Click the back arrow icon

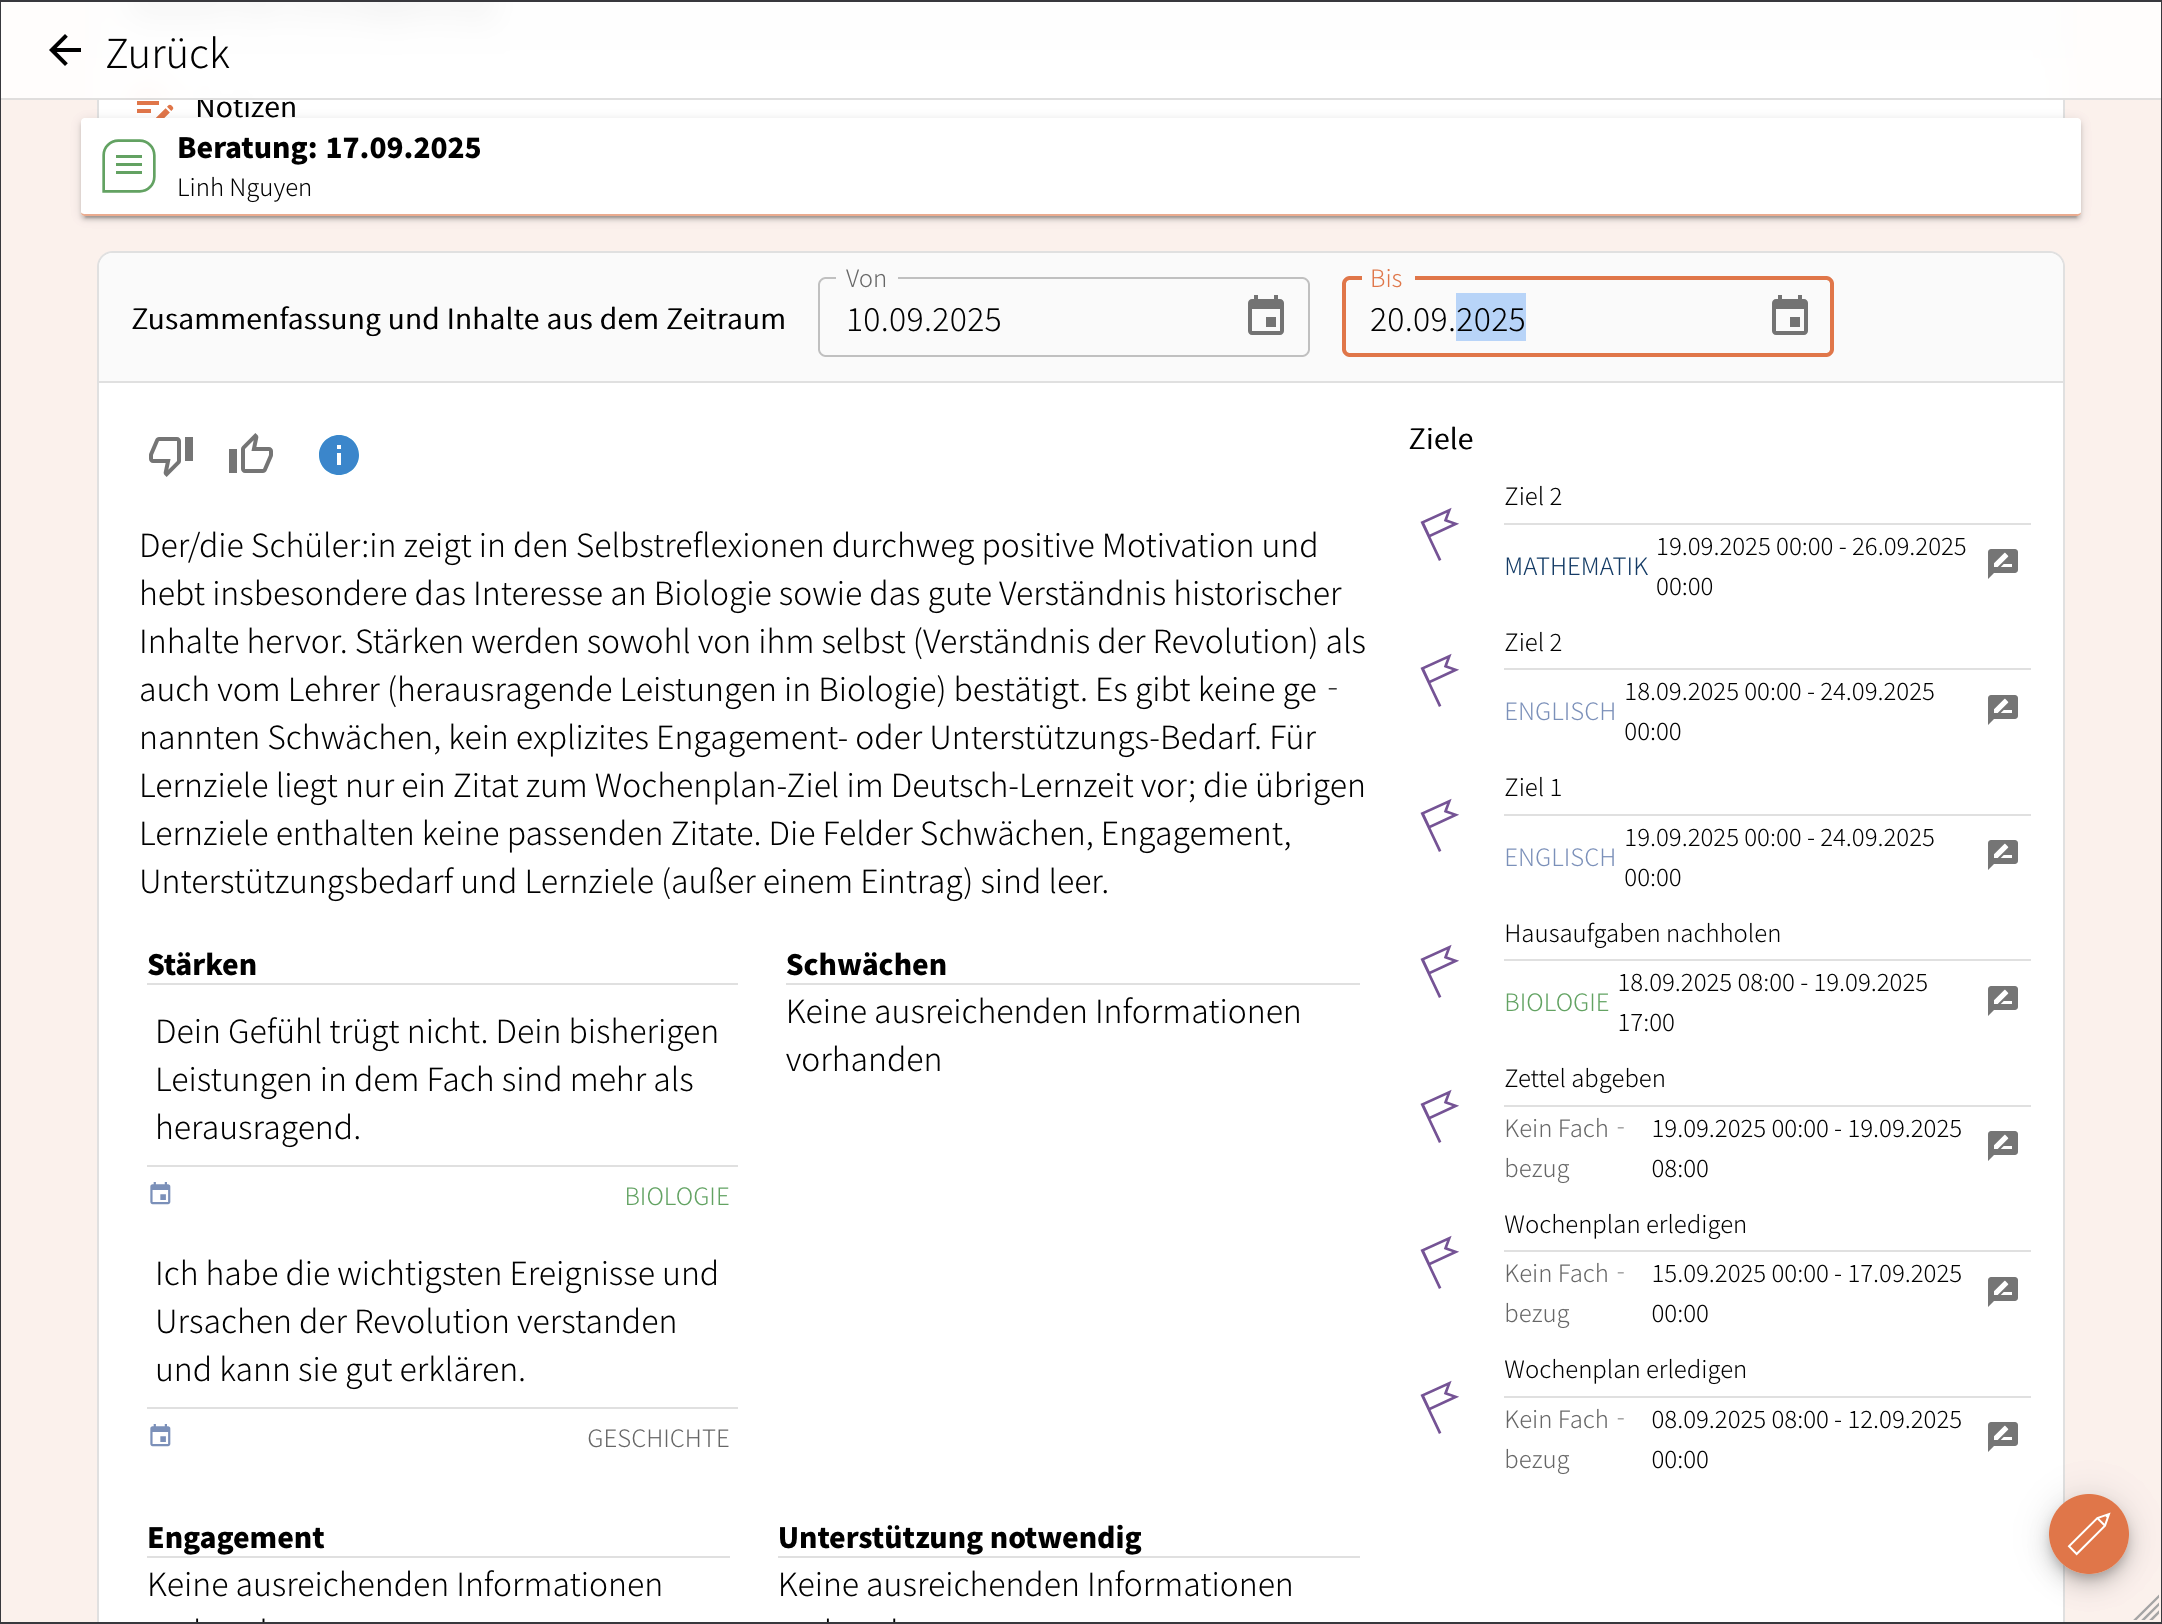tap(65, 50)
